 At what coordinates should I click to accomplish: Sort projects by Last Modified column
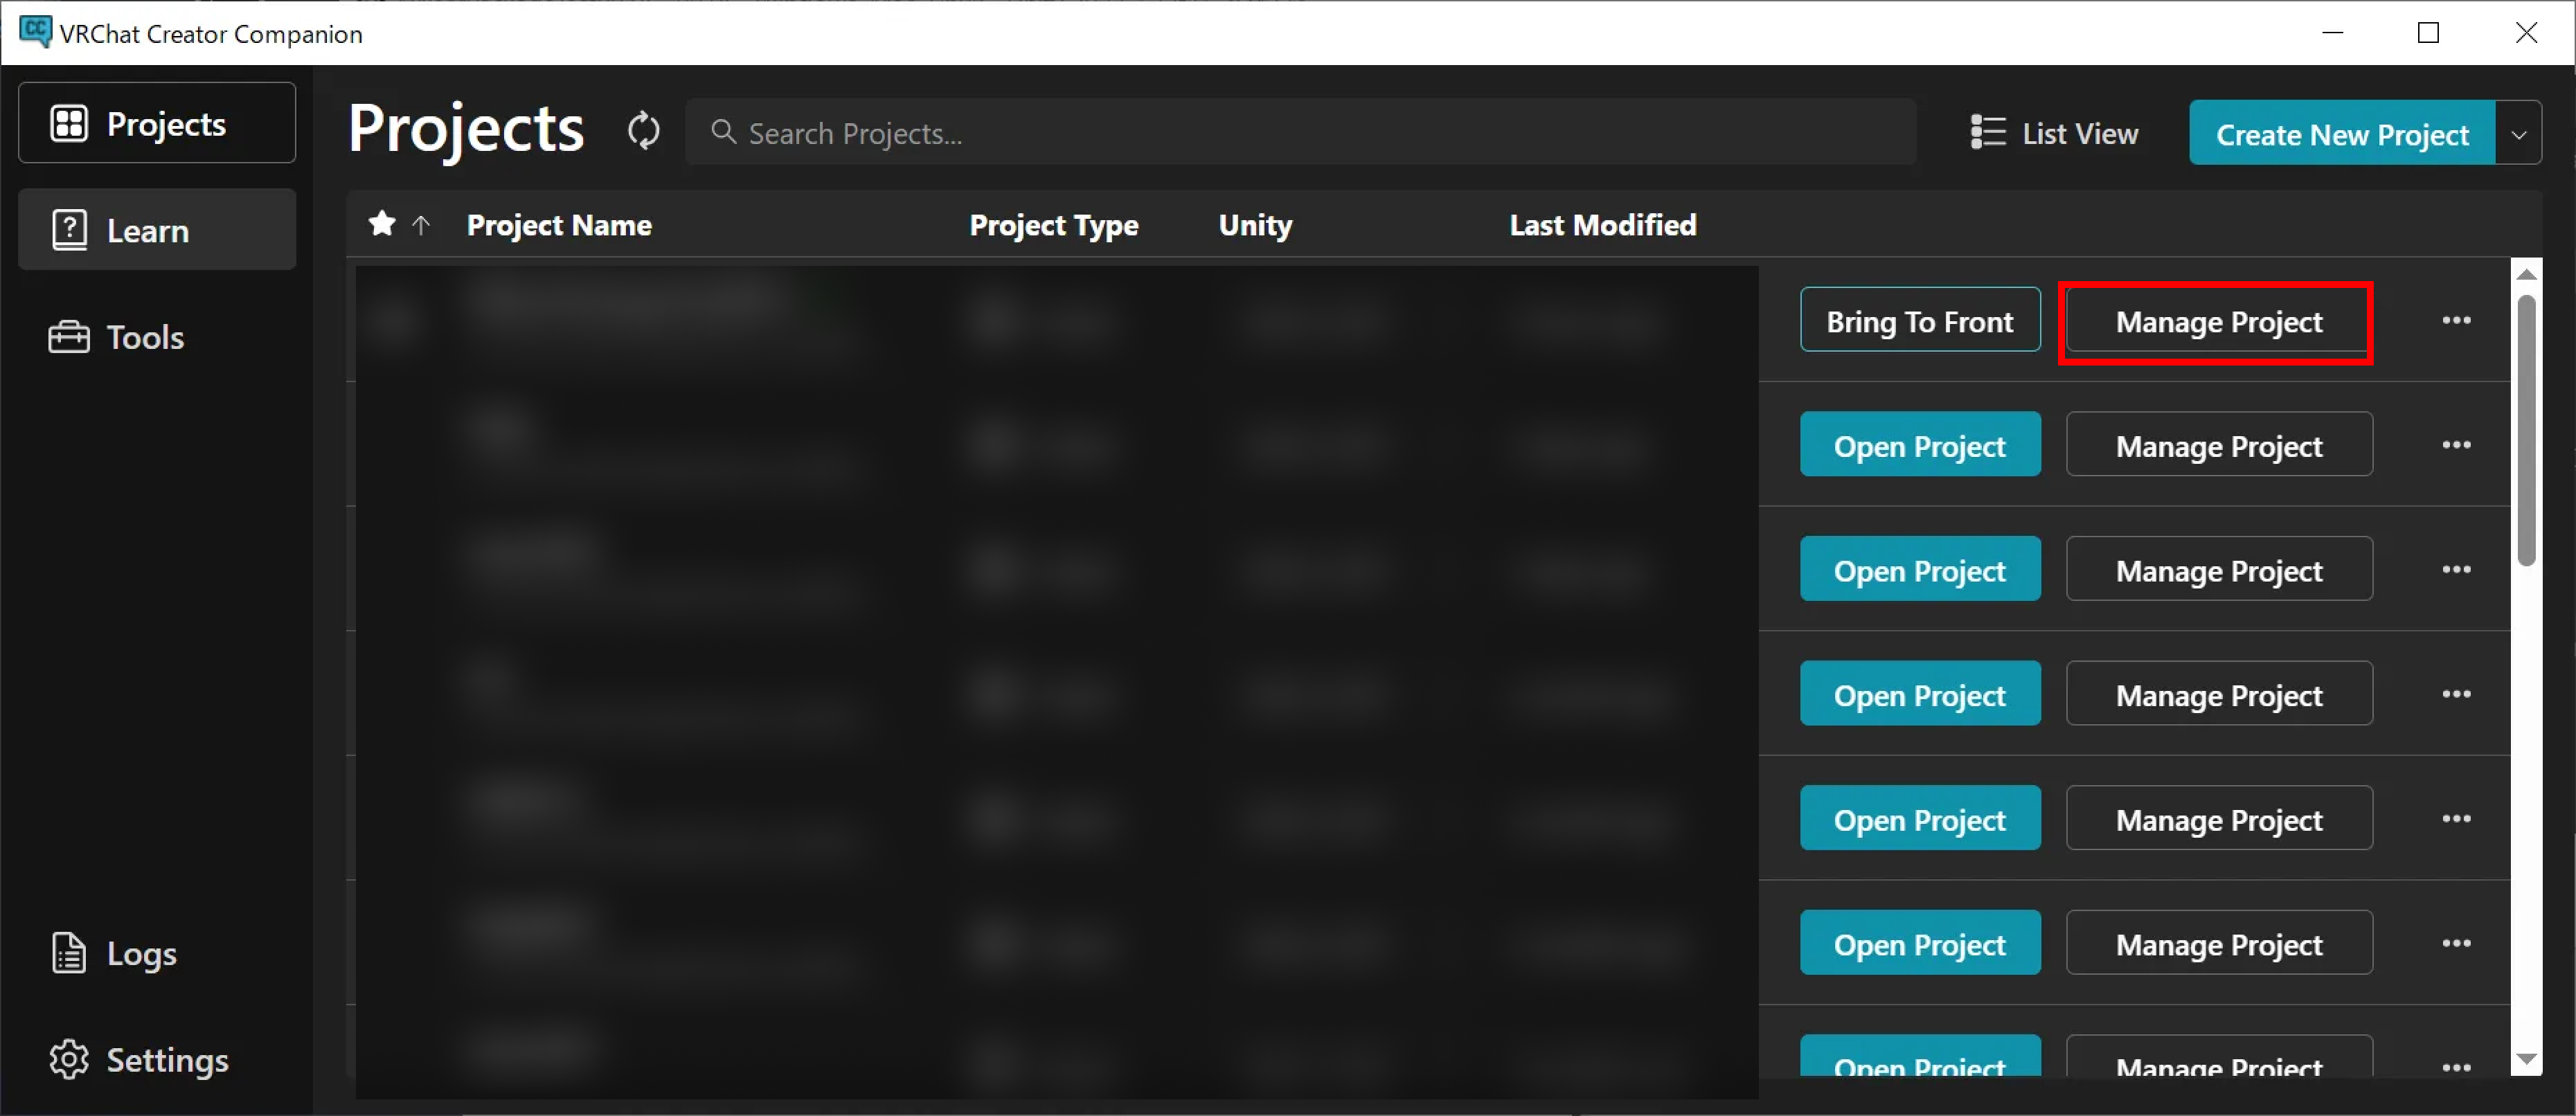coord(1602,225)
